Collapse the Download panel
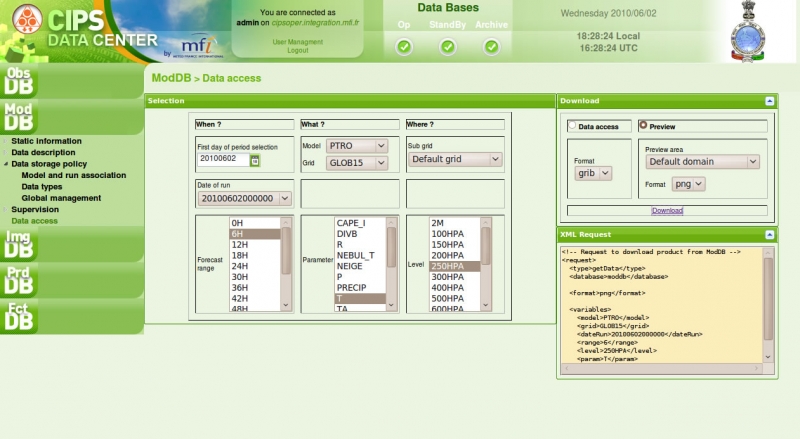Screen dimensions: 800x439 (769, 101)
